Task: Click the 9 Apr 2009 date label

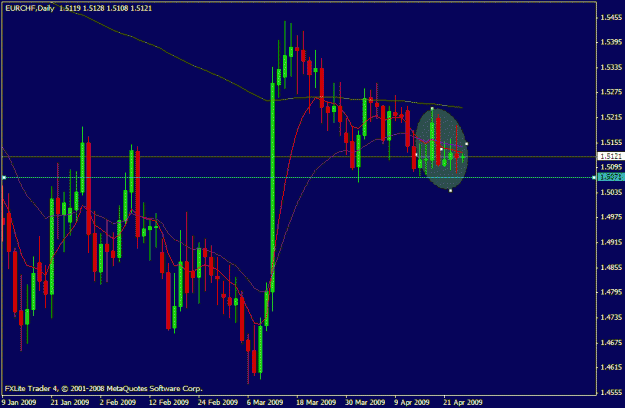Action: point(412,402)
